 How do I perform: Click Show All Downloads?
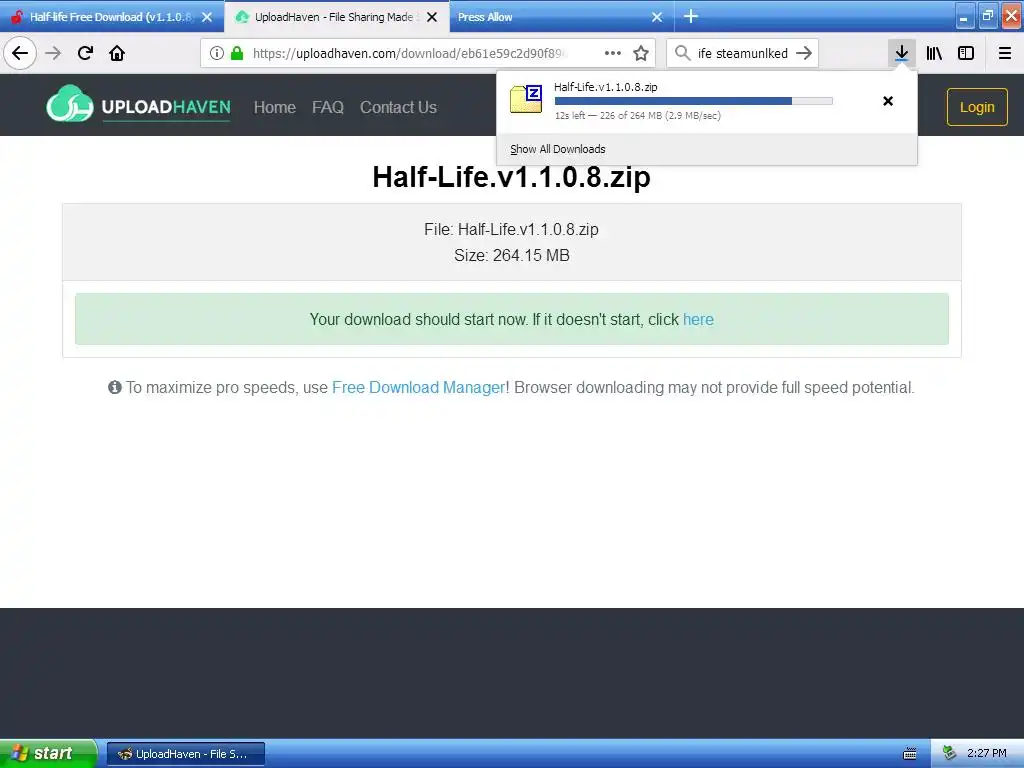point(558,149)
